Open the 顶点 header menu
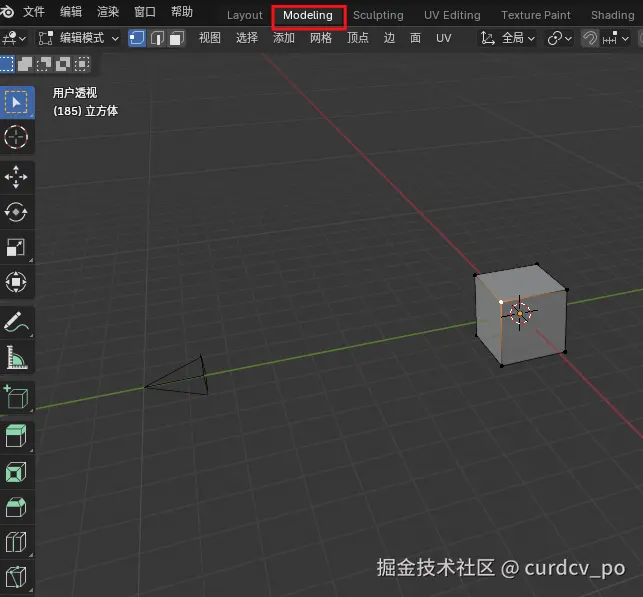The image size is (643, 597). [x=358, y=38]
